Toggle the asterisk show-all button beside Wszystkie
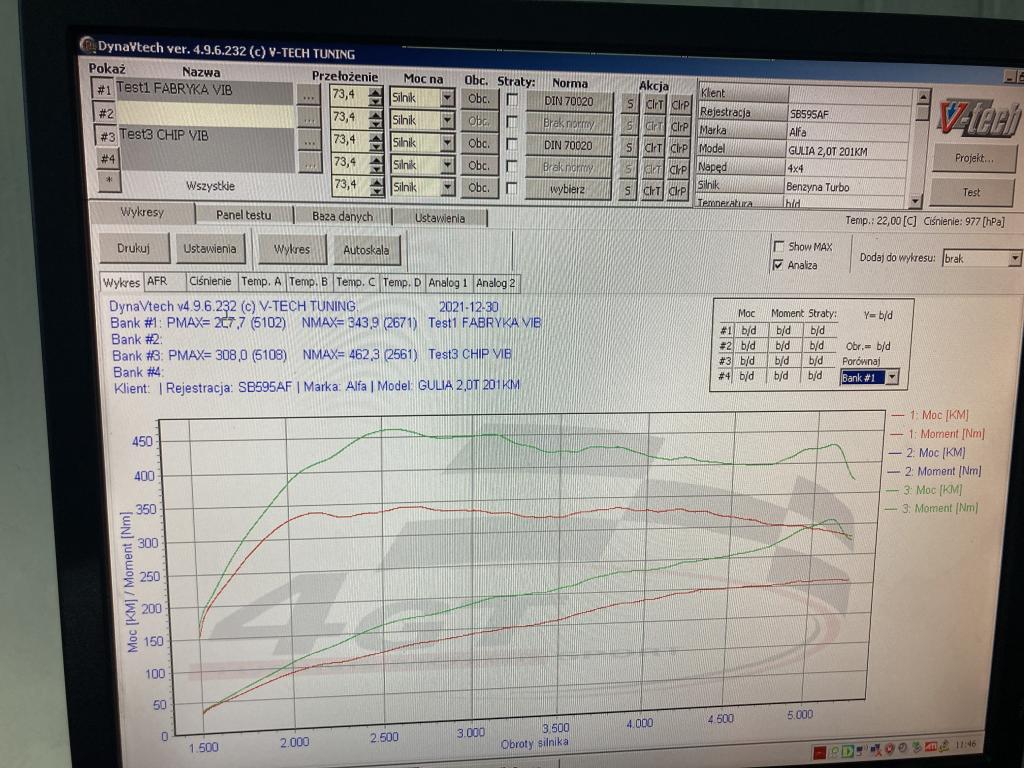The height and width of the screenshot is (768, 1024). pos(109,180)
